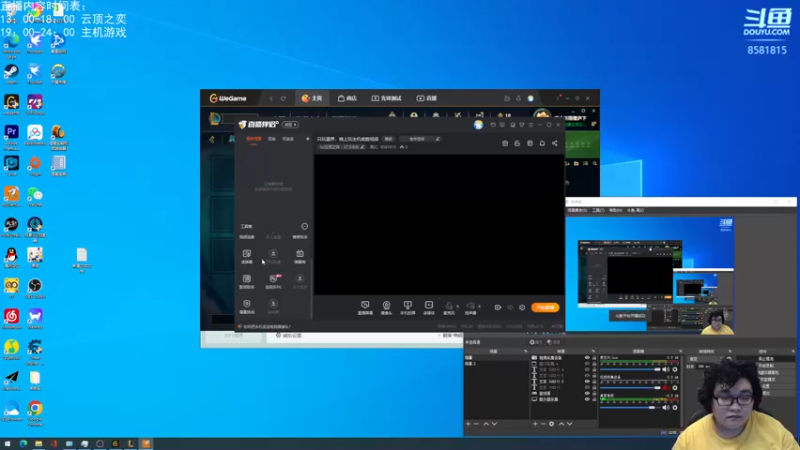Lock the 视频采集设备 source in OBS
This screenshot has height=450, width=800.
tap(593, 358)
